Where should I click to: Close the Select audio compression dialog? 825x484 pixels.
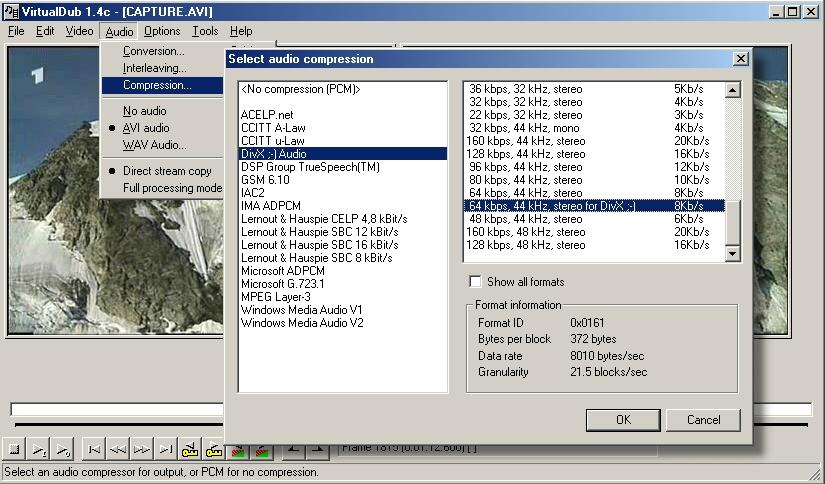740,59
